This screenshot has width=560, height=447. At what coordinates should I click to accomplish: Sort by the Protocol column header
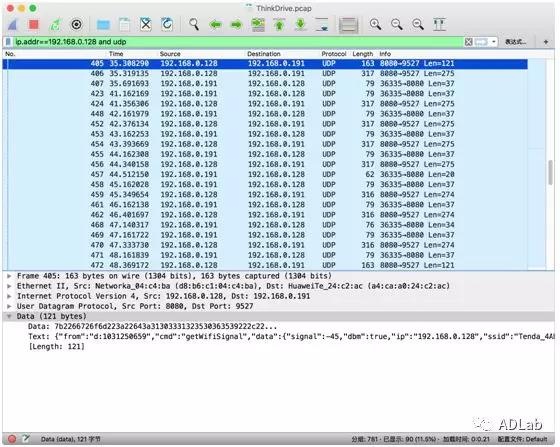334,54
